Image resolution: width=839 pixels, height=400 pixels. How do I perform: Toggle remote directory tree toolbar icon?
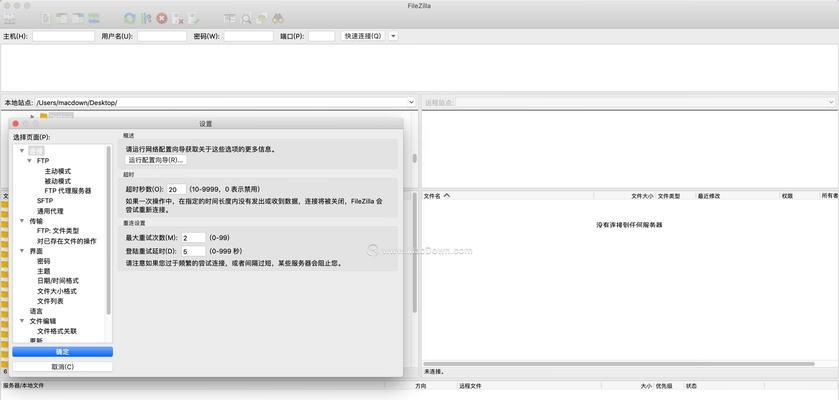click(78, 18)
